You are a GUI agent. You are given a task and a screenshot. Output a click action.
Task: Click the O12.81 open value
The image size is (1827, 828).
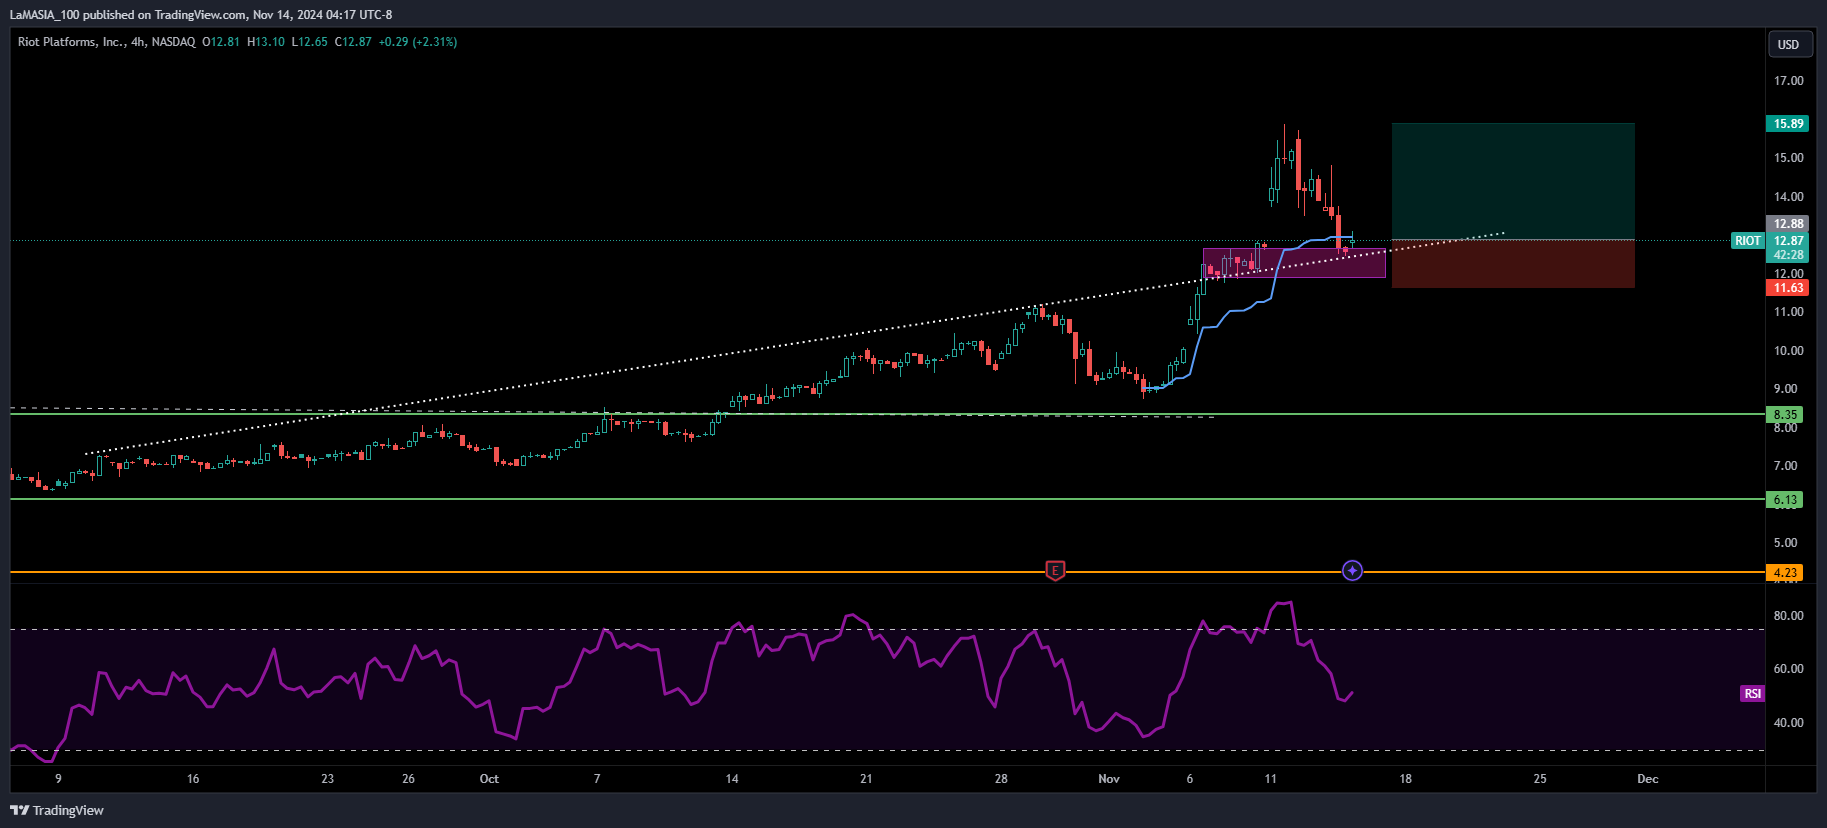point(221,42)
